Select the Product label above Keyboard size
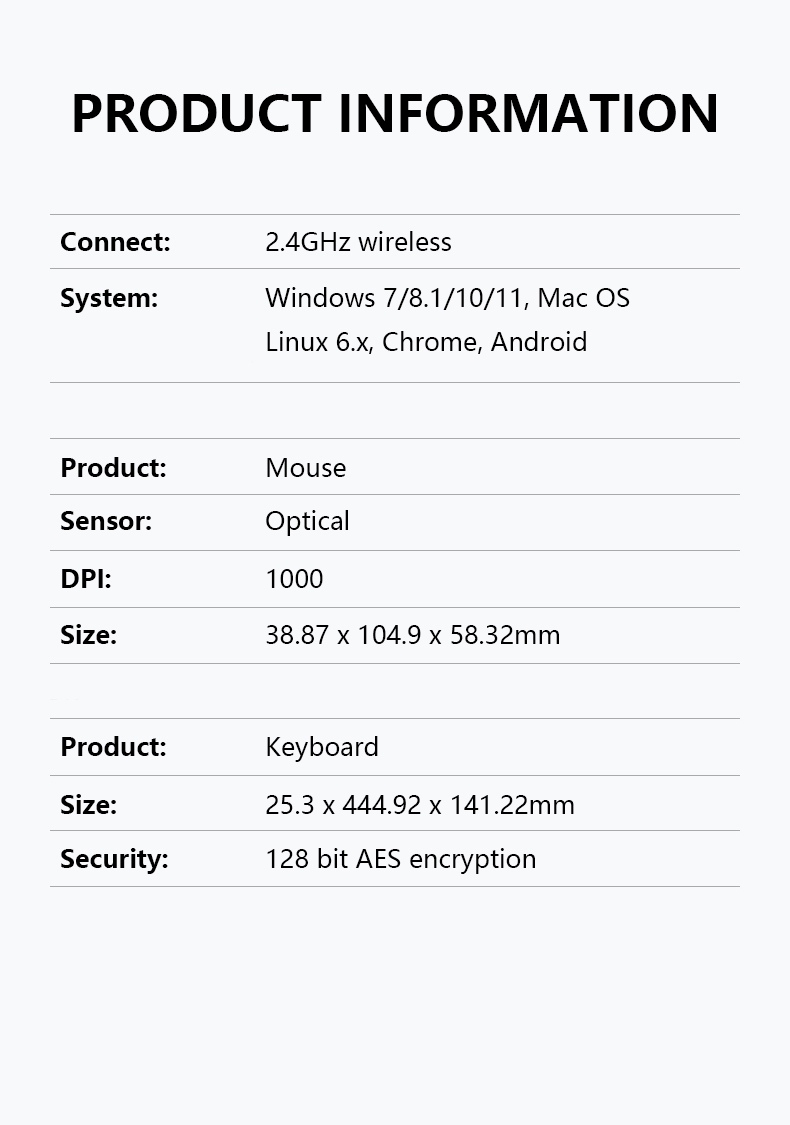The height and width of the screenshot is (1125, 790). coord(113,747)
